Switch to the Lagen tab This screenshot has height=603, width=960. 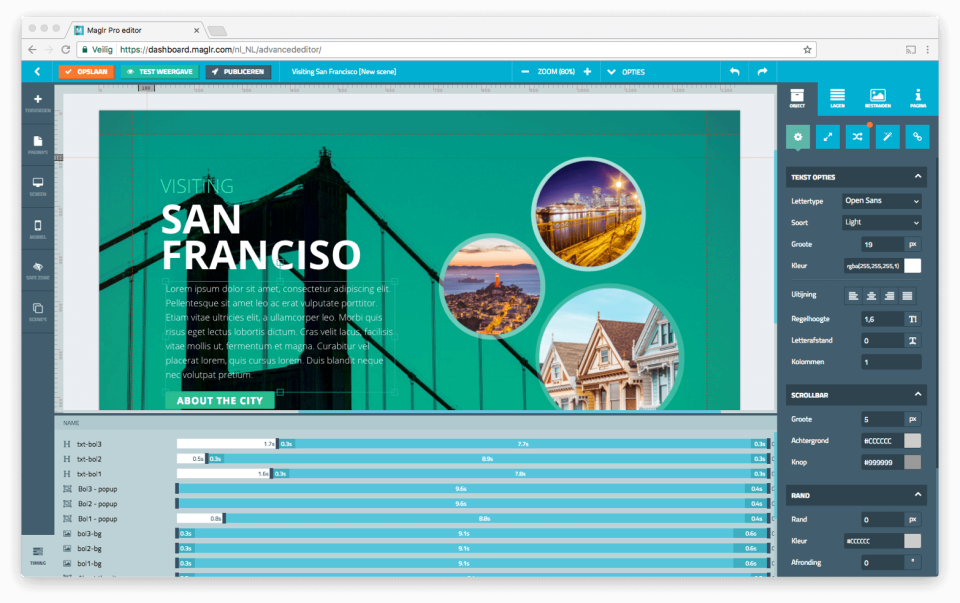click(x=837, y=97)
